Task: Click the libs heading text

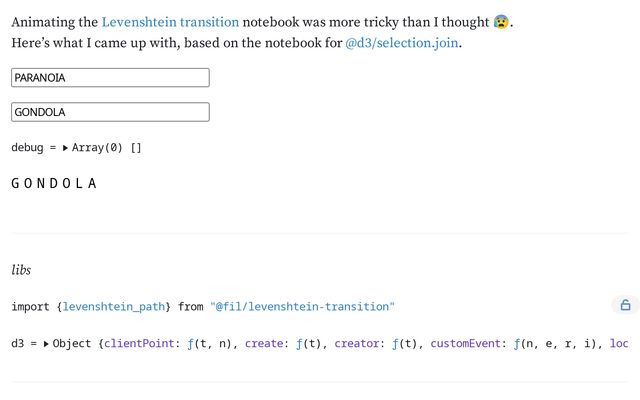Action: click(21, 270)
